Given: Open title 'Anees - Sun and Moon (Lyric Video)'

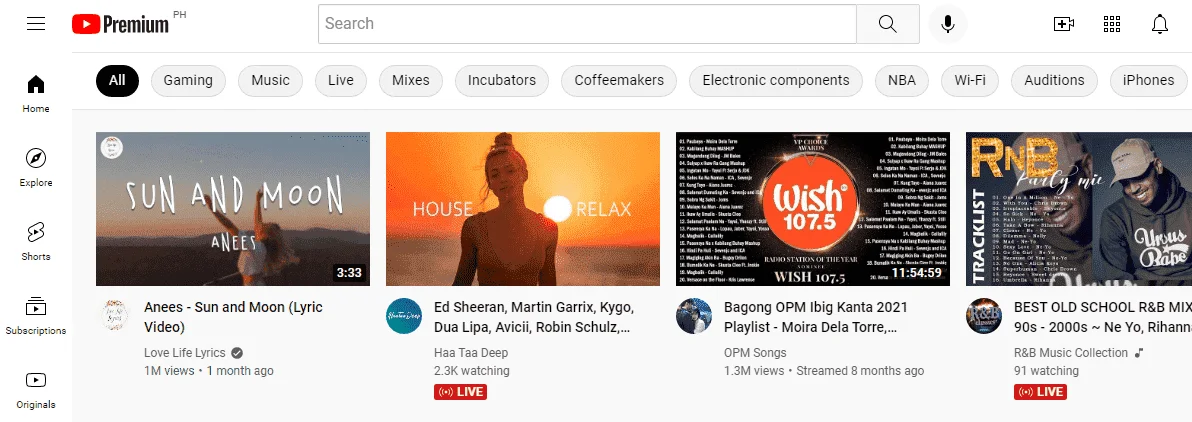Looking at the screenshot, I should pos(233,317).
